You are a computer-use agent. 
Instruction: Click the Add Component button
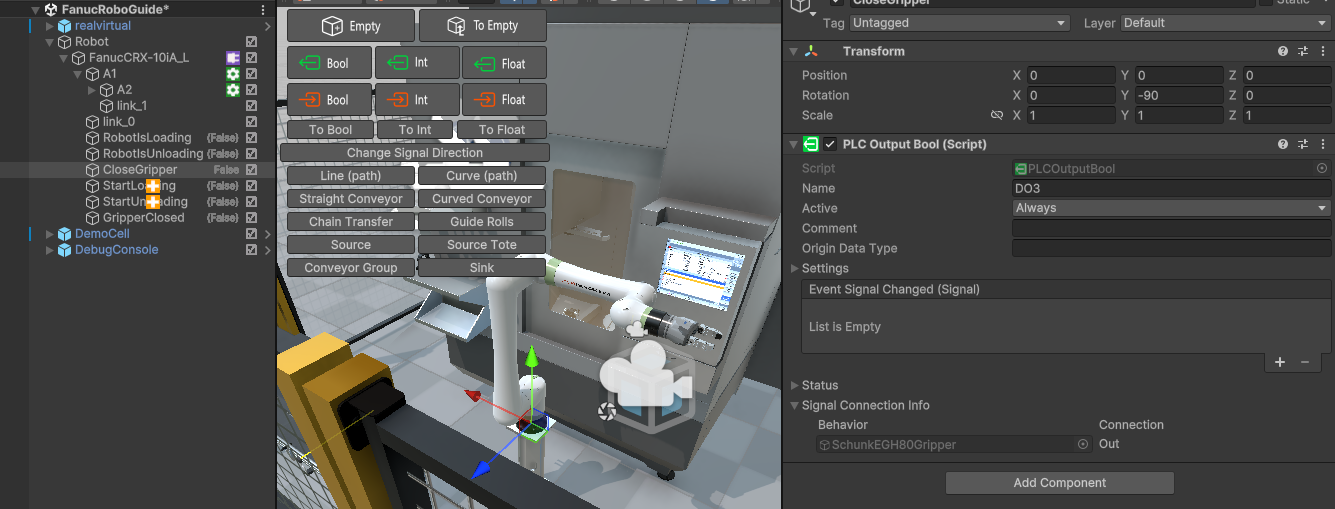click(1059, 483)
